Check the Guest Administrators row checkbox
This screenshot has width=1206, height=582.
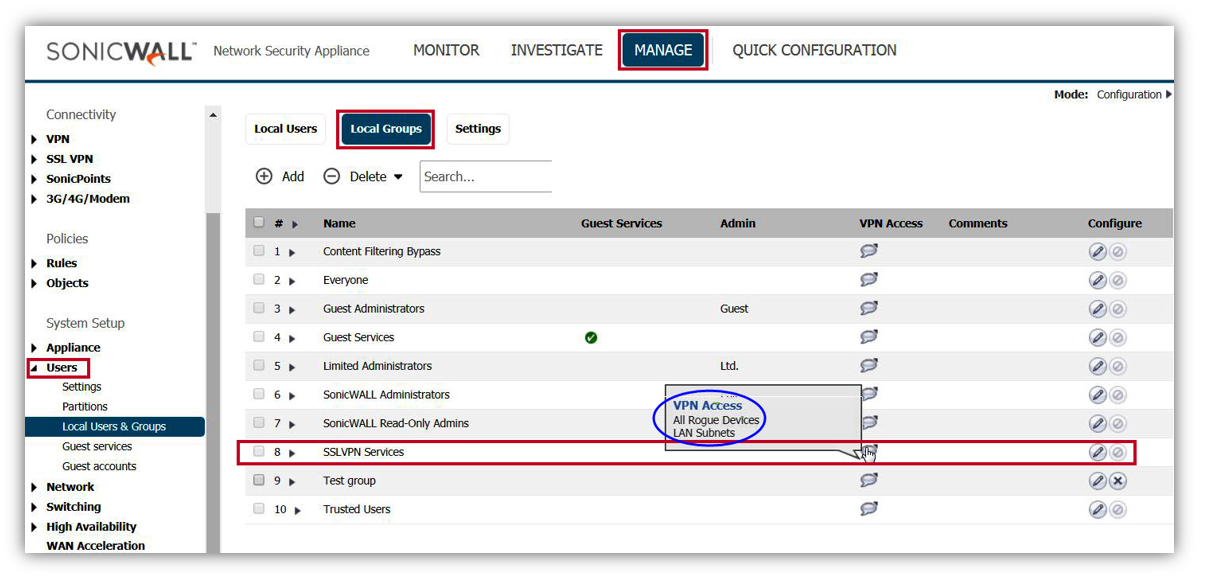pyautogui.click(x=260, y=308)
